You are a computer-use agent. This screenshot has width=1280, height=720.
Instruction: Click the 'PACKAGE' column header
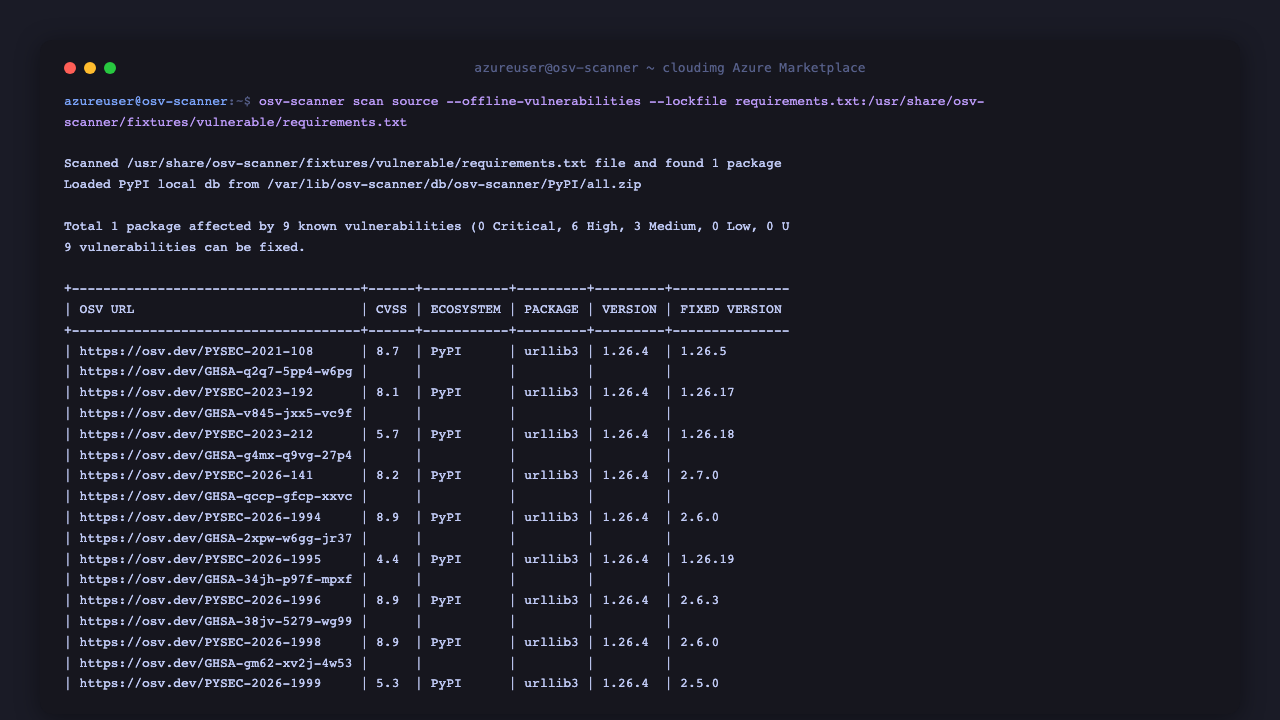tap(551, 309)
